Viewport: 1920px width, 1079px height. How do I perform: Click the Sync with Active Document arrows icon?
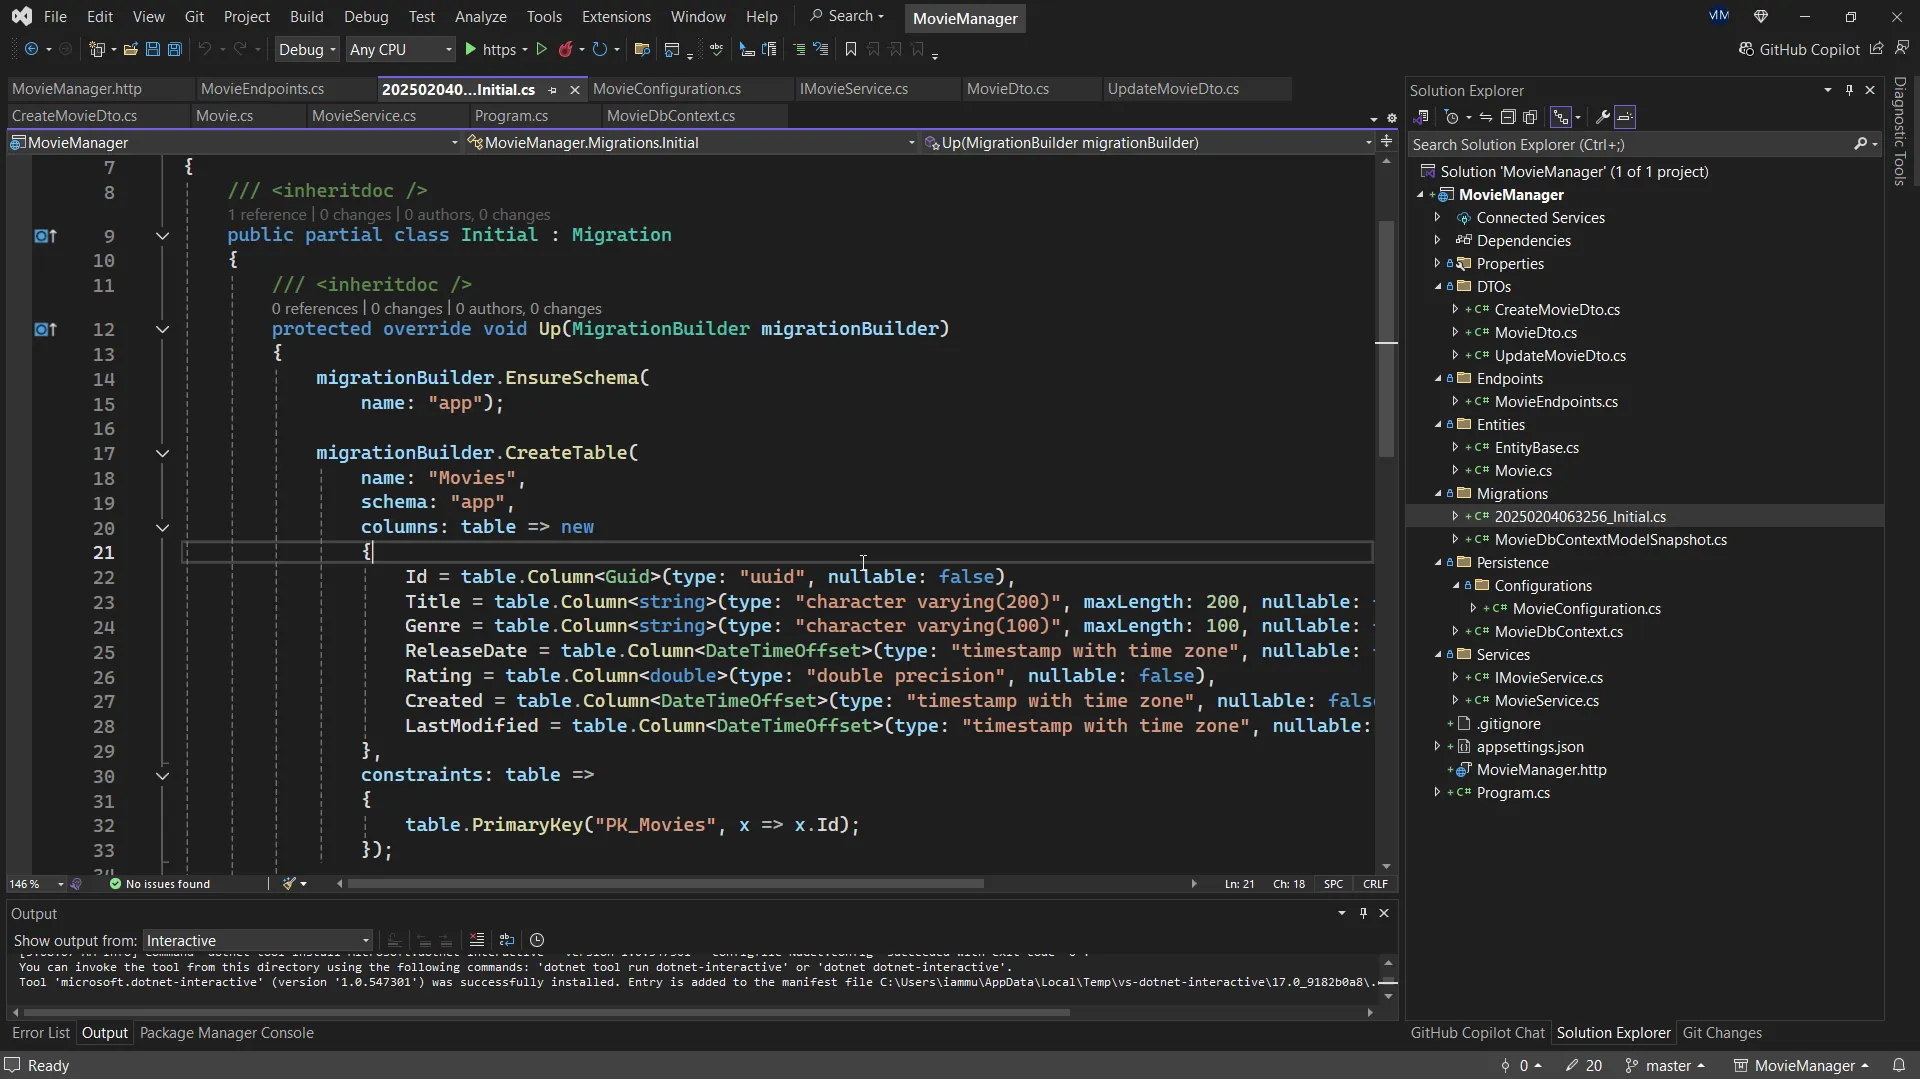[1486, 117]
